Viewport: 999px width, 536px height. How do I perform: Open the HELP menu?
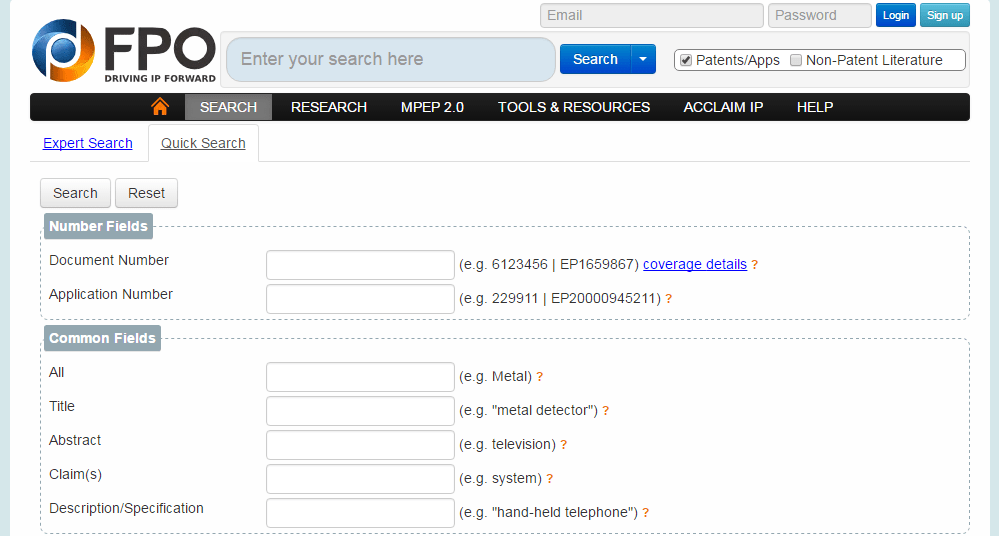click(x=815, y=107)
